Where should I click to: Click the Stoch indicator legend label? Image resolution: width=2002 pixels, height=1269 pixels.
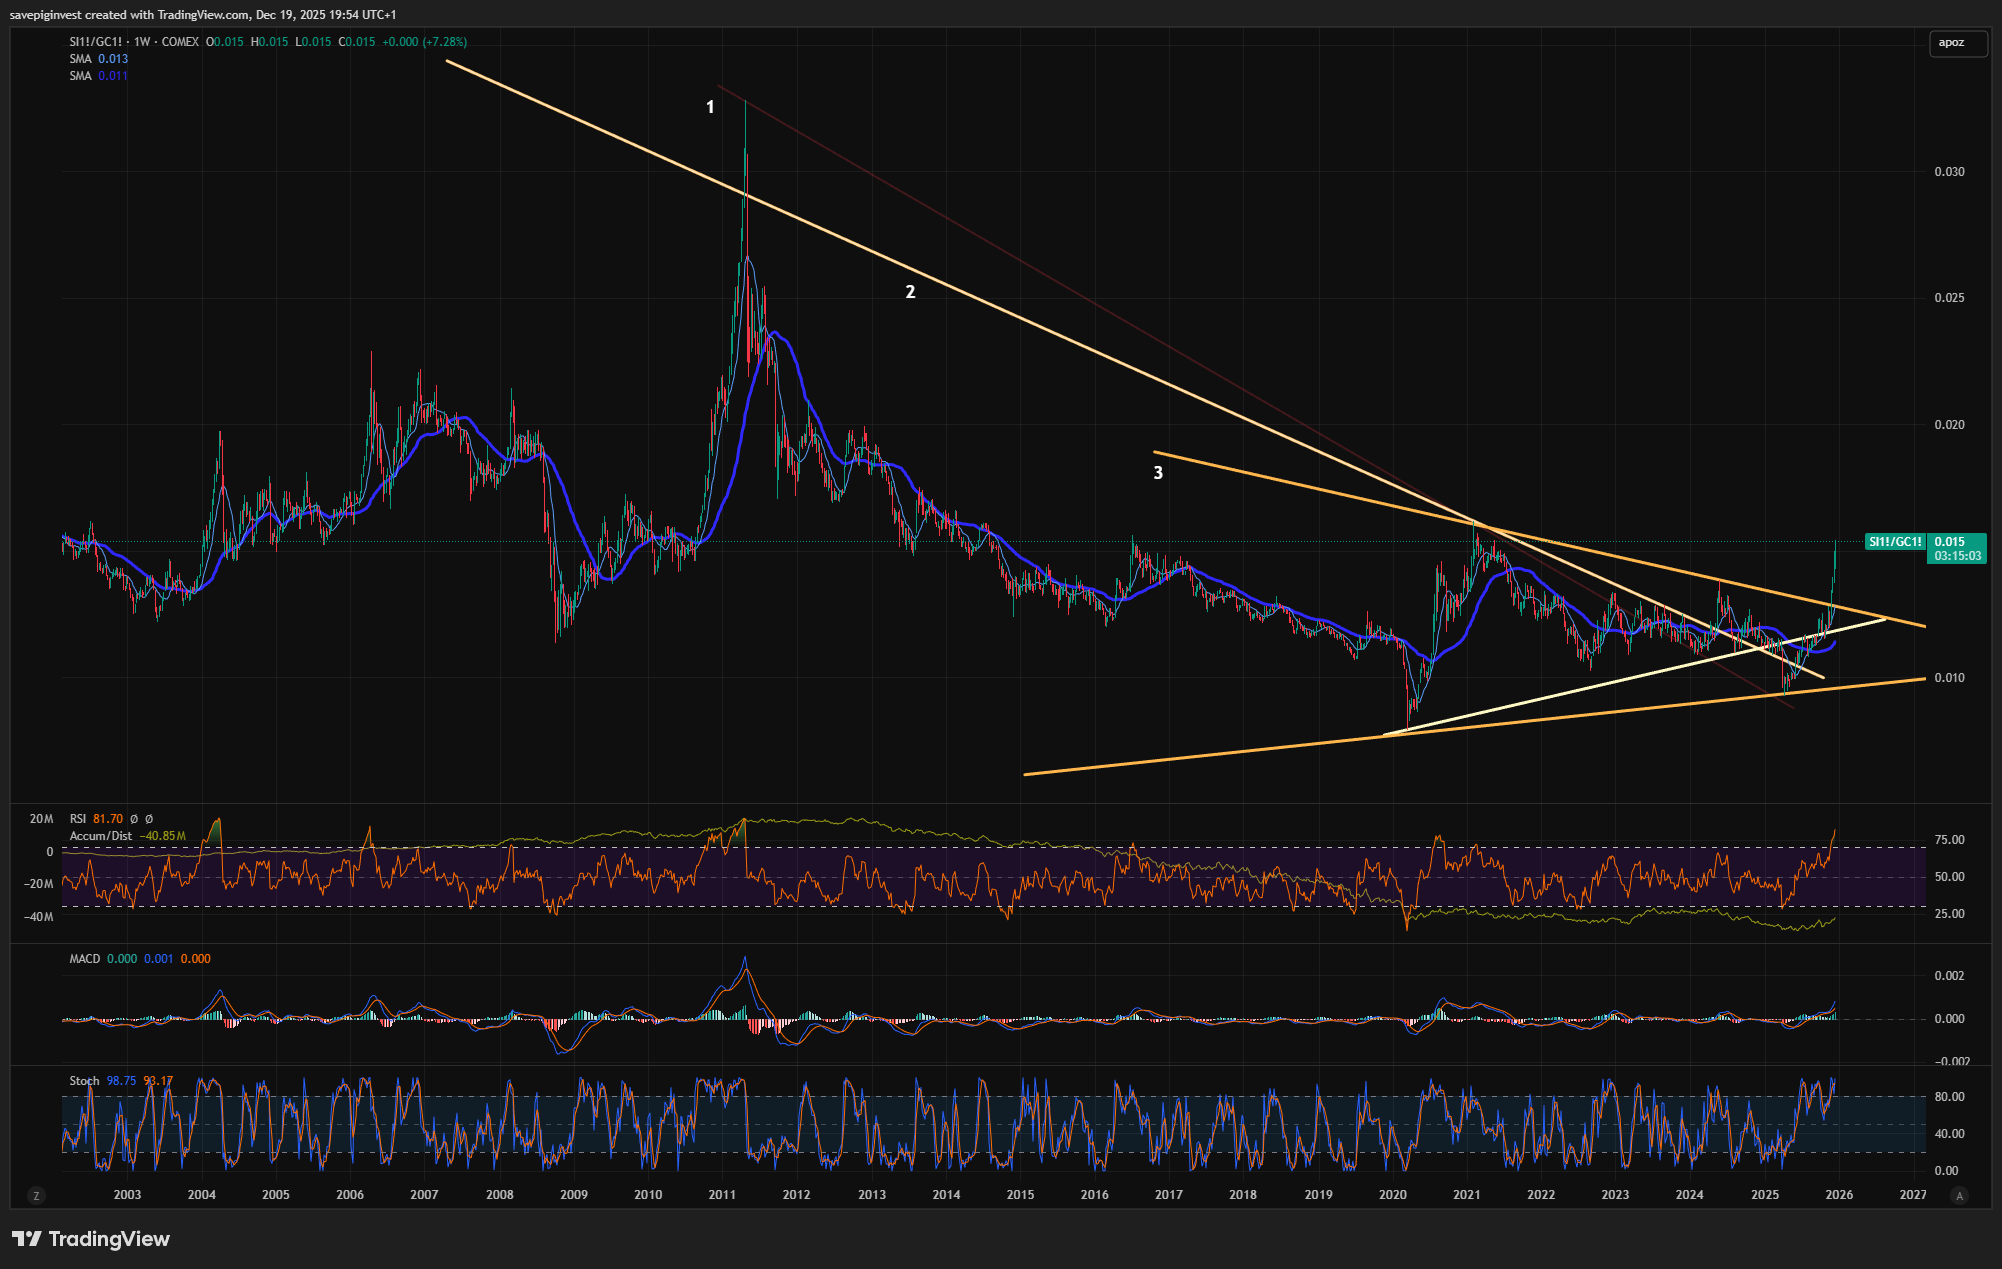coord(84,1081)
